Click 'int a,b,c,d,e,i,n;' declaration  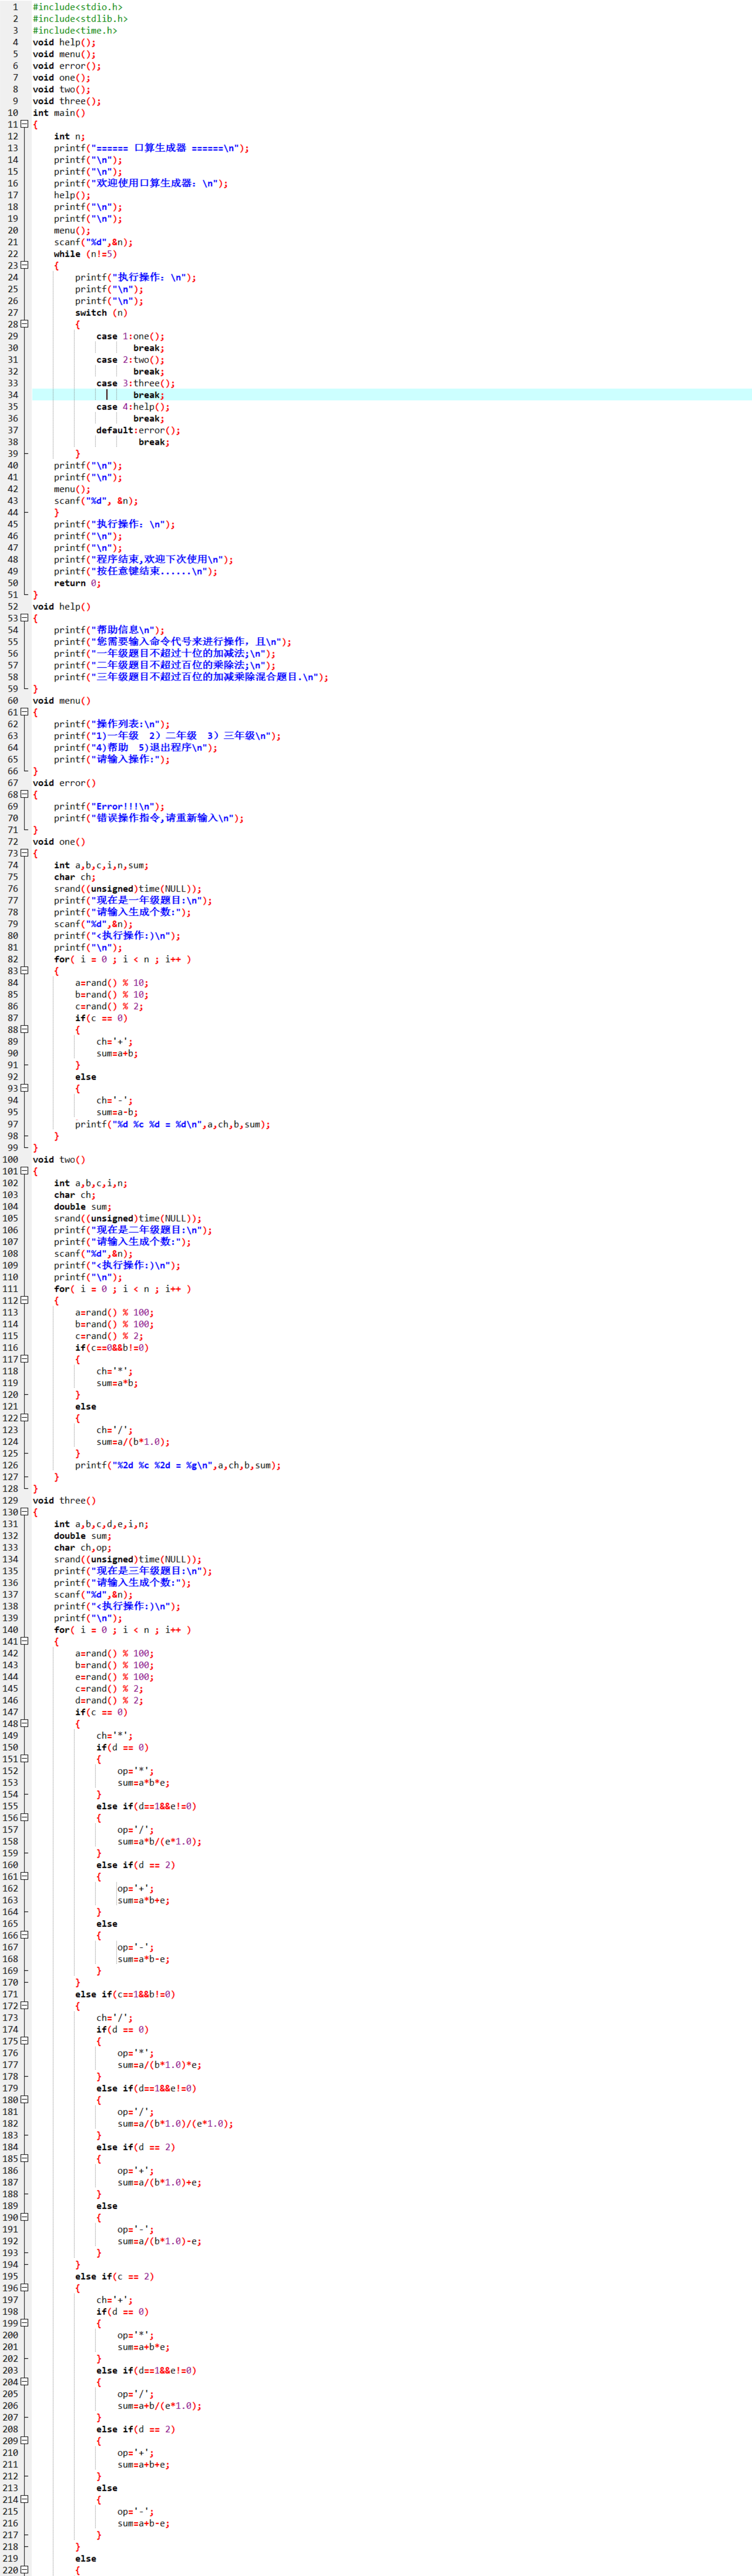pyautogui.click(x=101, y=1524)
